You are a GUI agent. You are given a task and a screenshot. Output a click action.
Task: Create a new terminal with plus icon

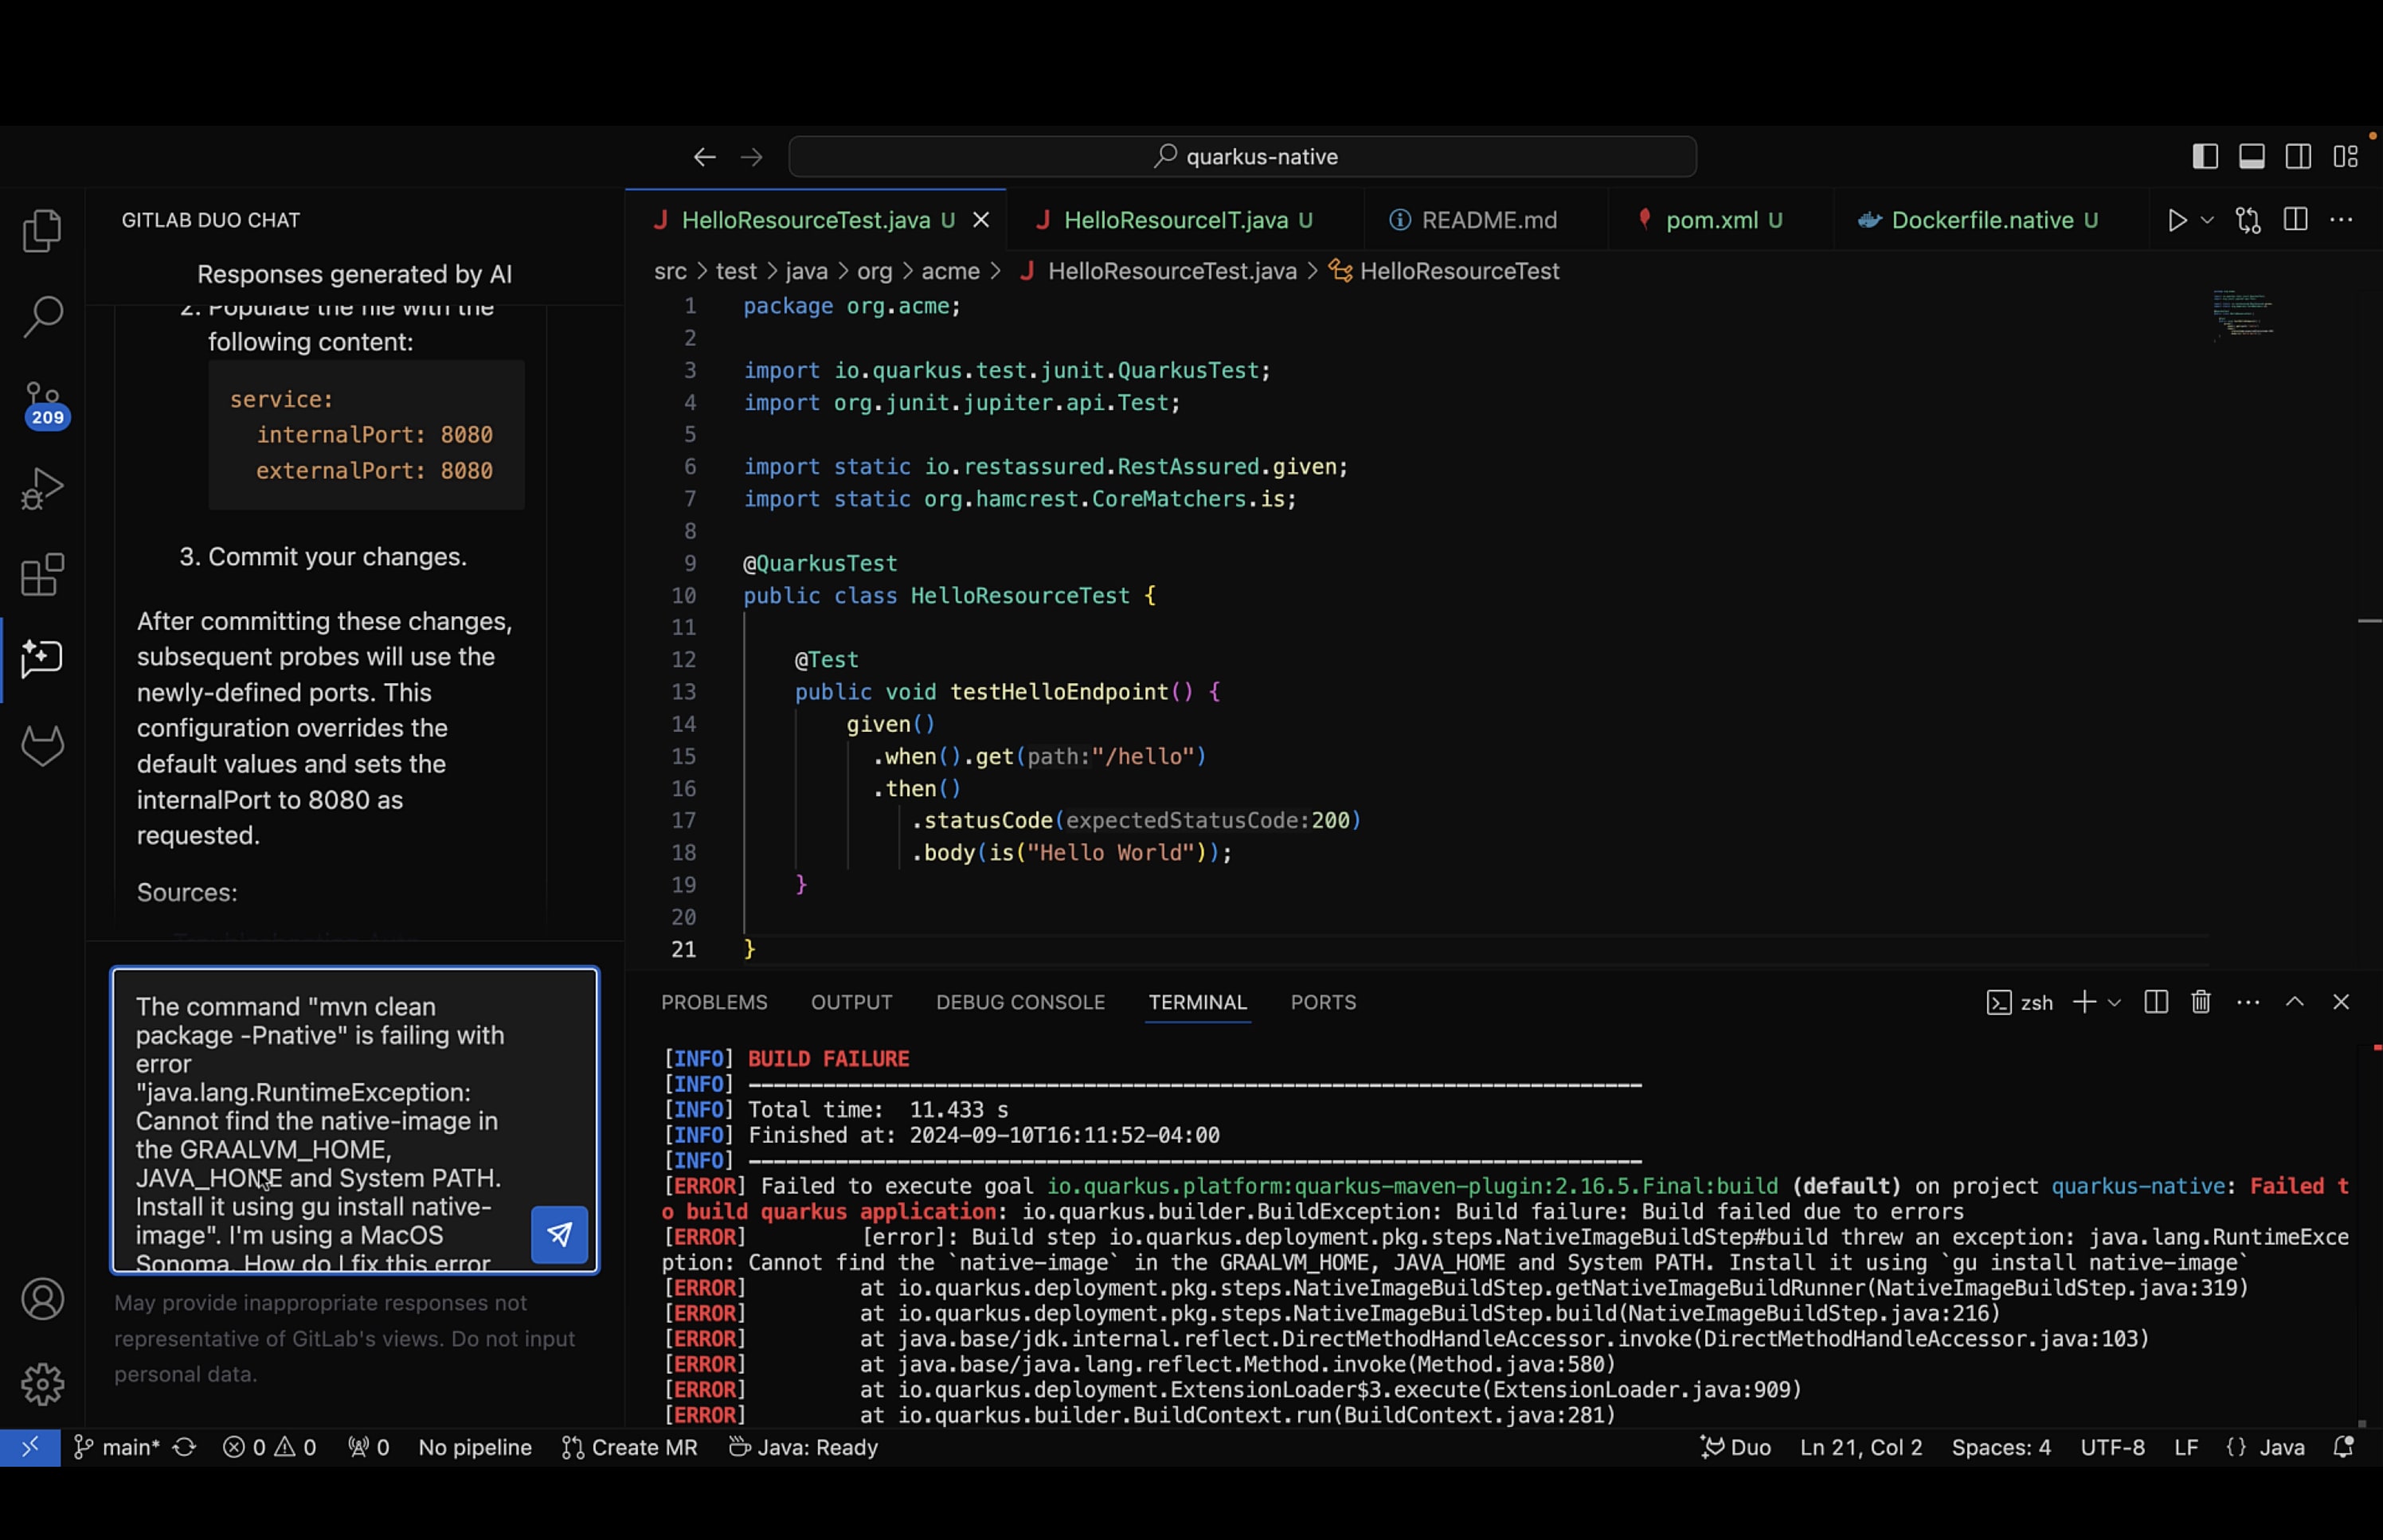(x=2084, y=1002)
